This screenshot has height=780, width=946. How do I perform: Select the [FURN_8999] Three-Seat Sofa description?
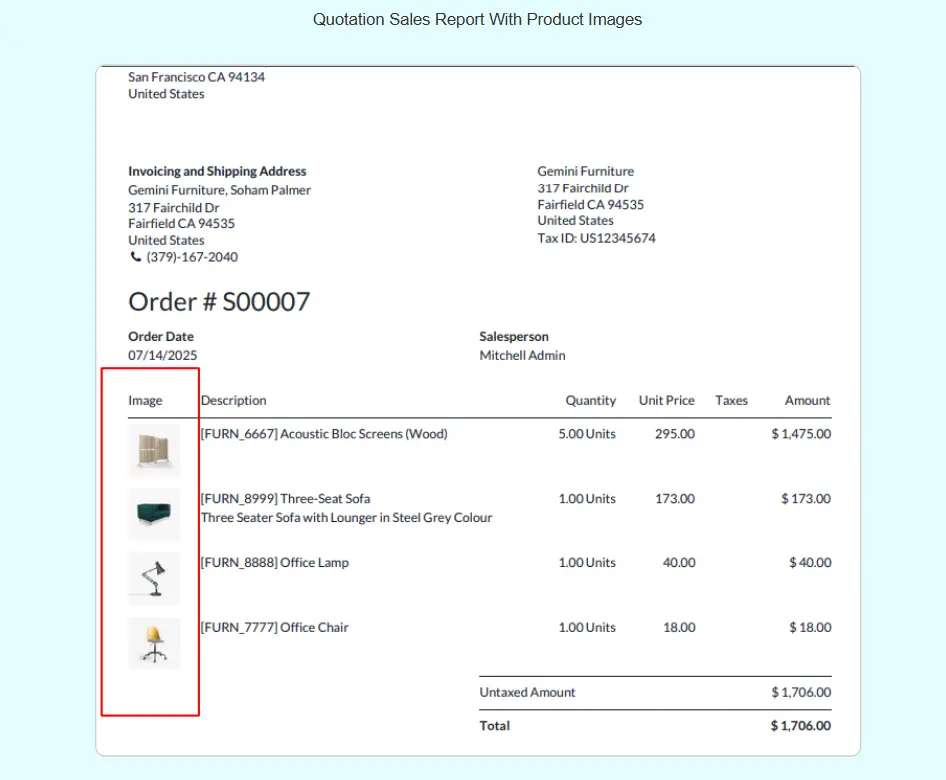pyautogui.click(x=286, y=499)
